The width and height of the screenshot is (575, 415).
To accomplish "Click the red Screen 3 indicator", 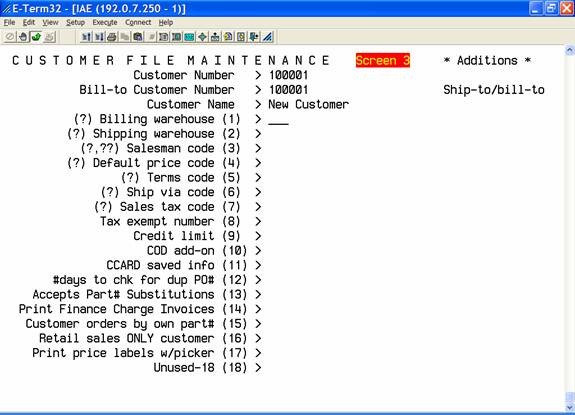I will (x=383, y=60).
